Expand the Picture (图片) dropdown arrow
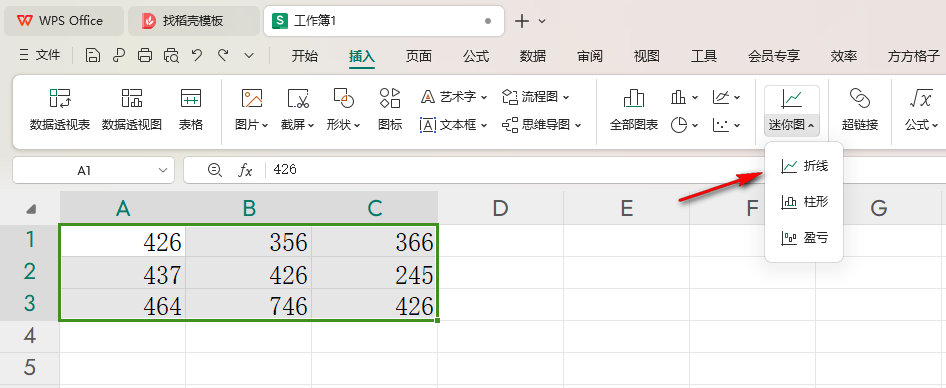 265,126
